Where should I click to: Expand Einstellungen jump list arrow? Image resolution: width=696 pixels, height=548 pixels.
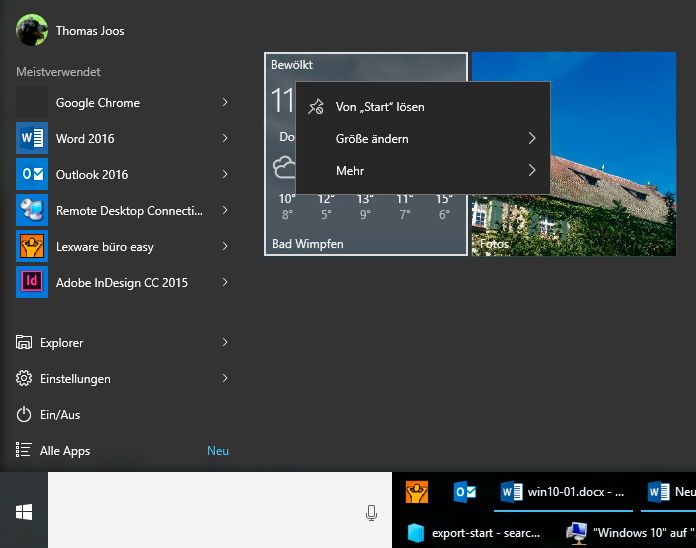[225, 378]
